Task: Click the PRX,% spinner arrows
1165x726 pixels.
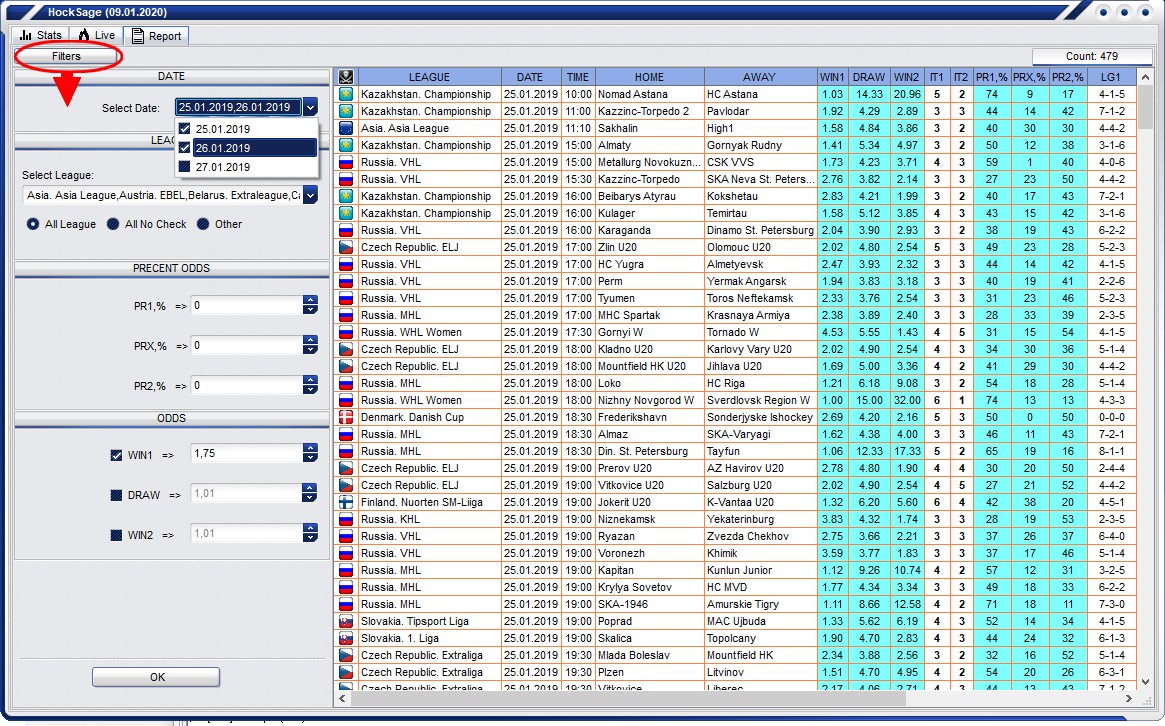Action: tap(311, 346)
